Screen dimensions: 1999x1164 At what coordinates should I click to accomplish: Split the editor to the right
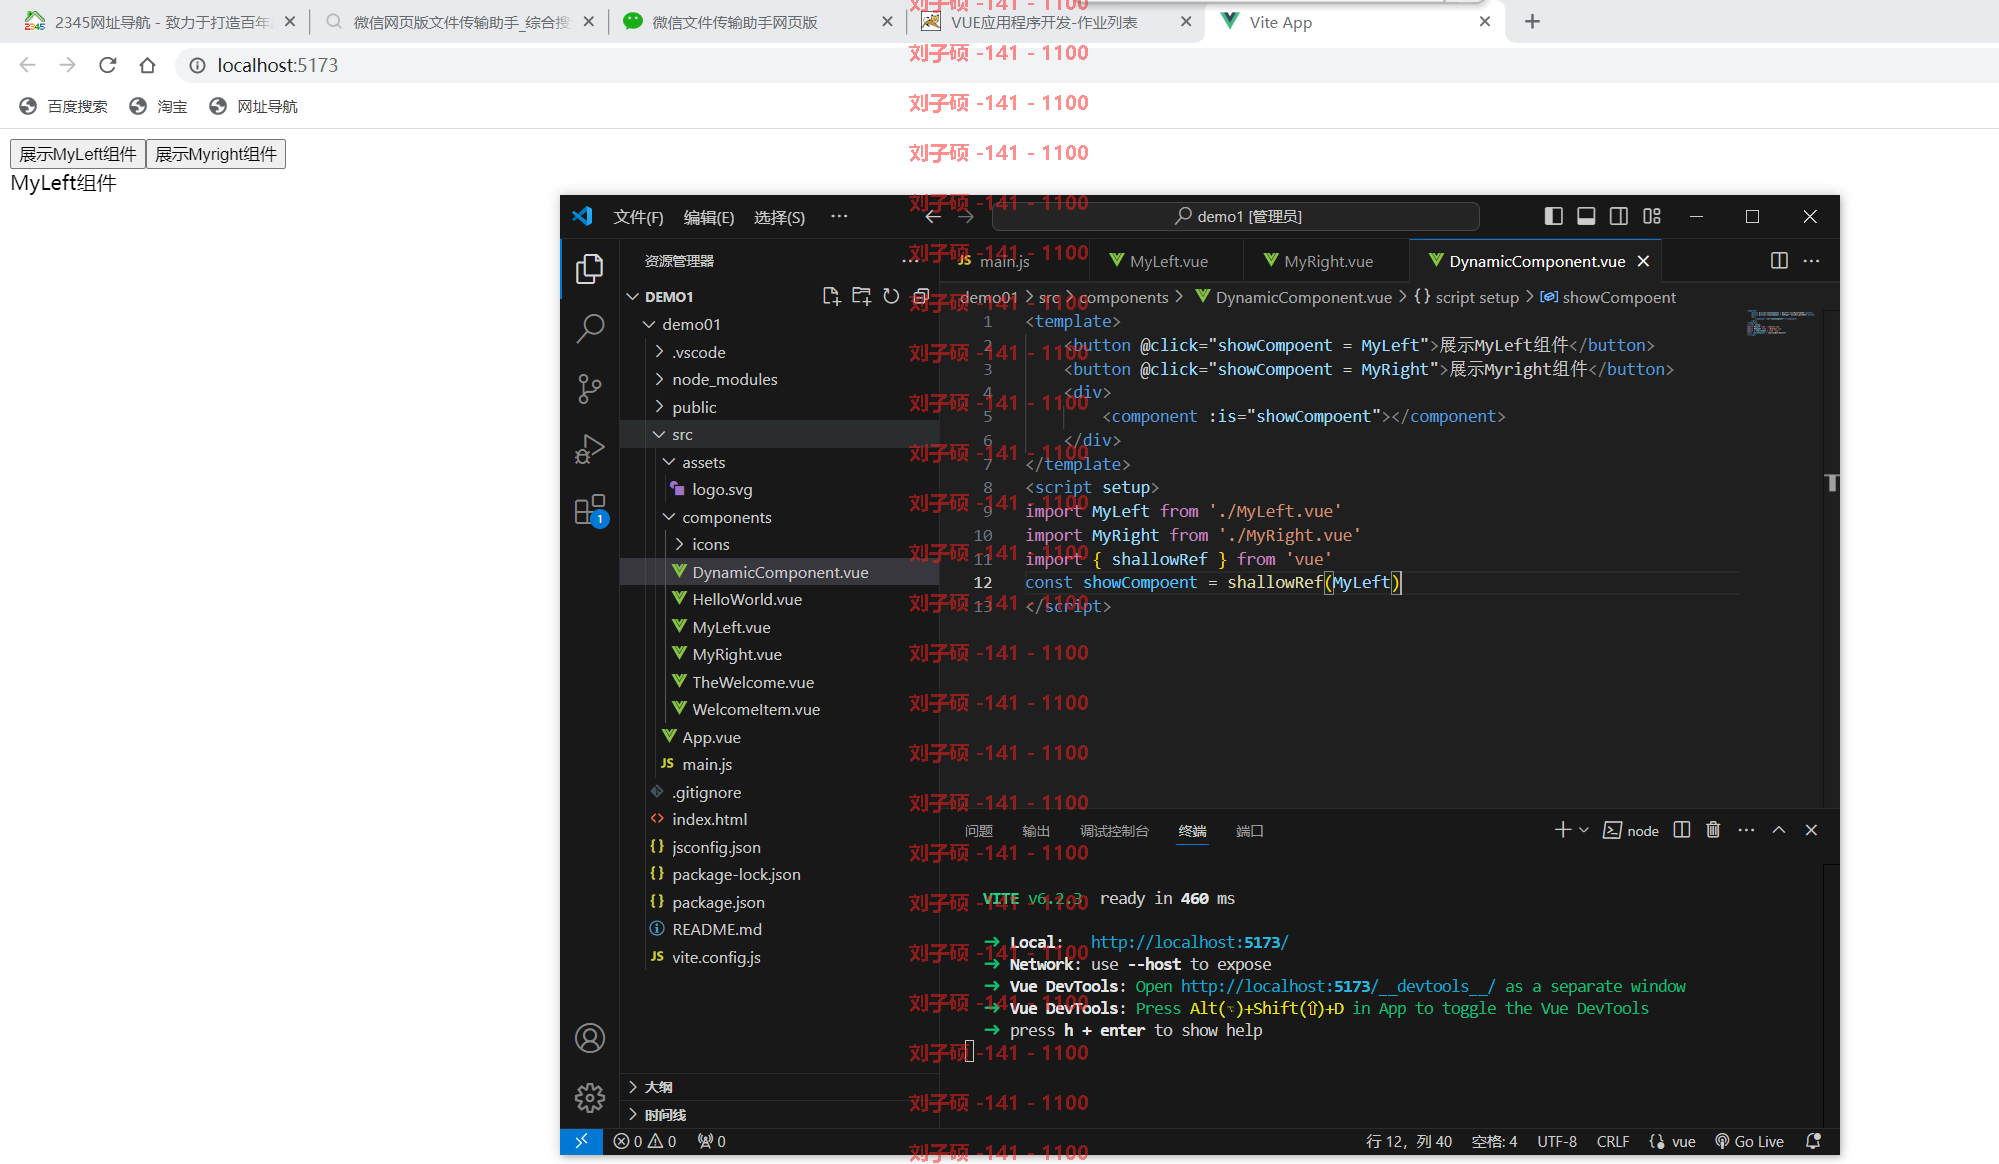(x=1779, y=260)
